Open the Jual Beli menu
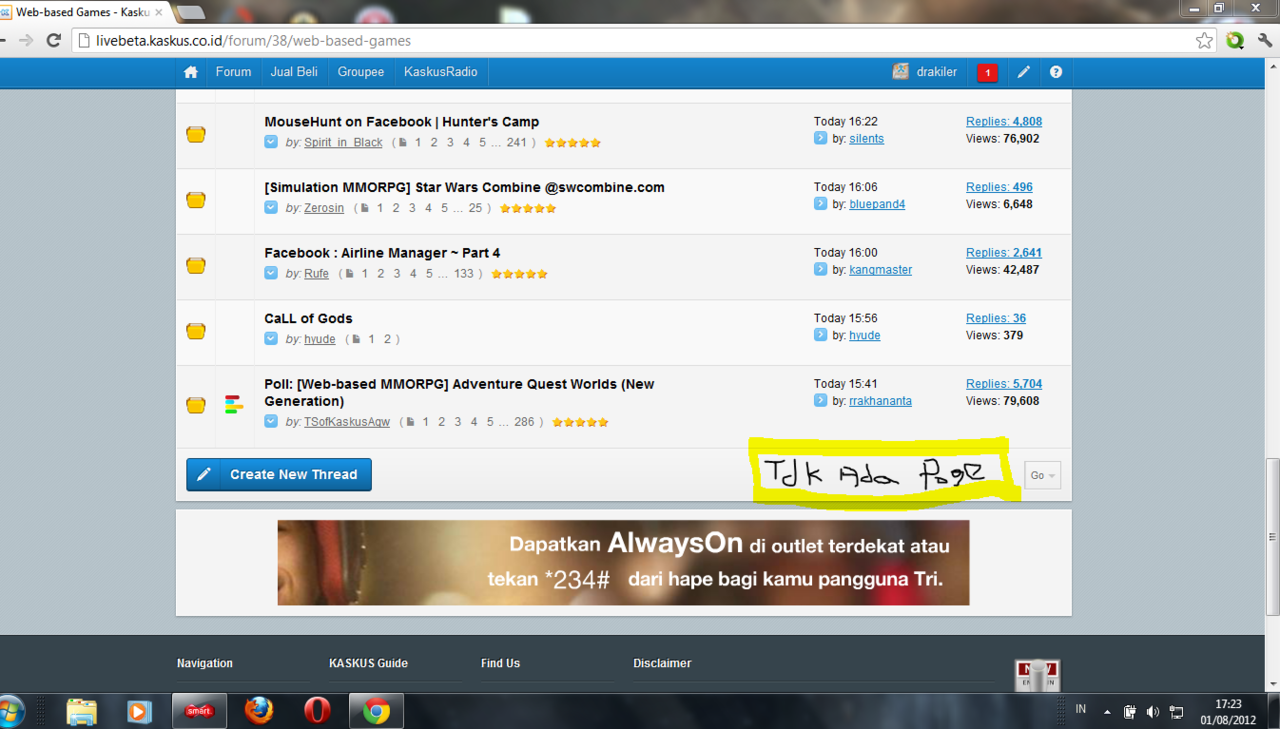1280x729 pixels. pos(294,72)
